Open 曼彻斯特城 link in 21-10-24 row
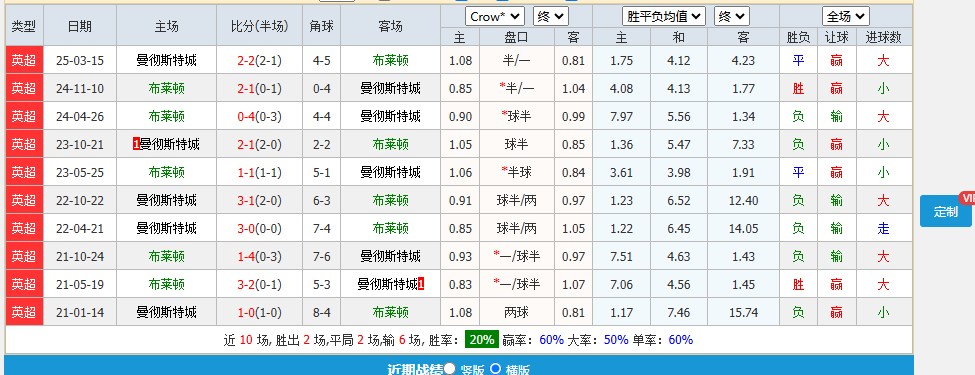 tap(390, 256)
